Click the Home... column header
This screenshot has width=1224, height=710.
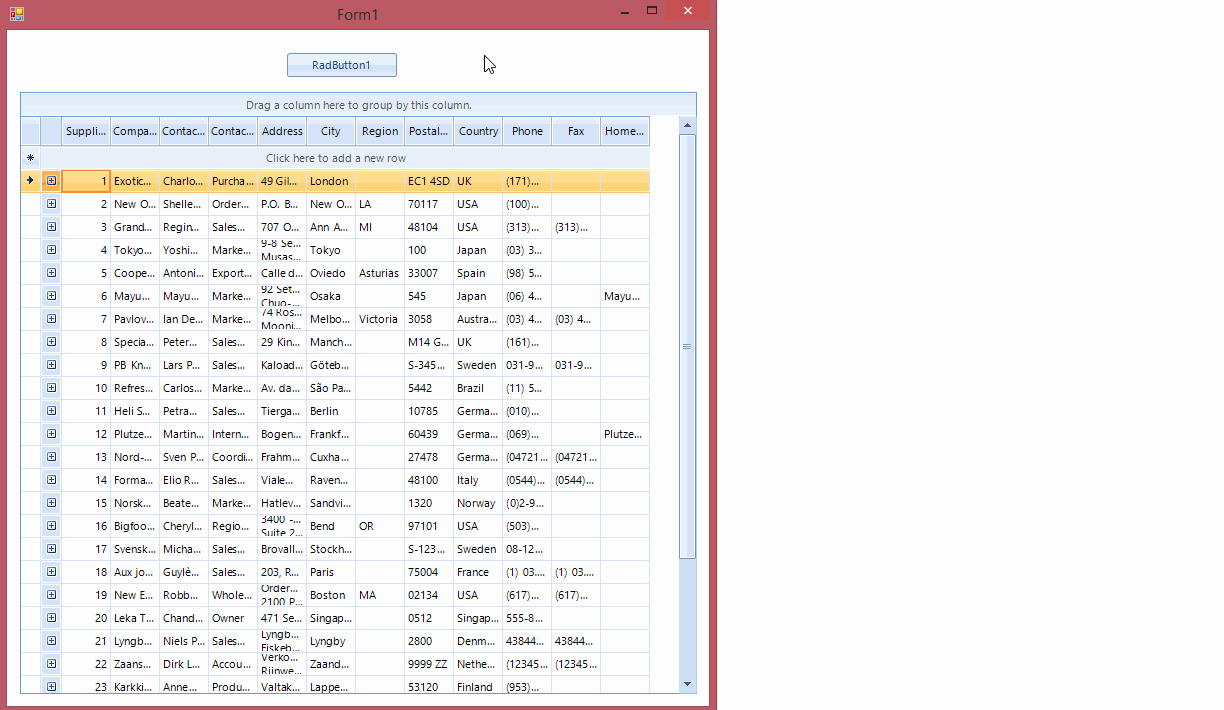point(625,131)
